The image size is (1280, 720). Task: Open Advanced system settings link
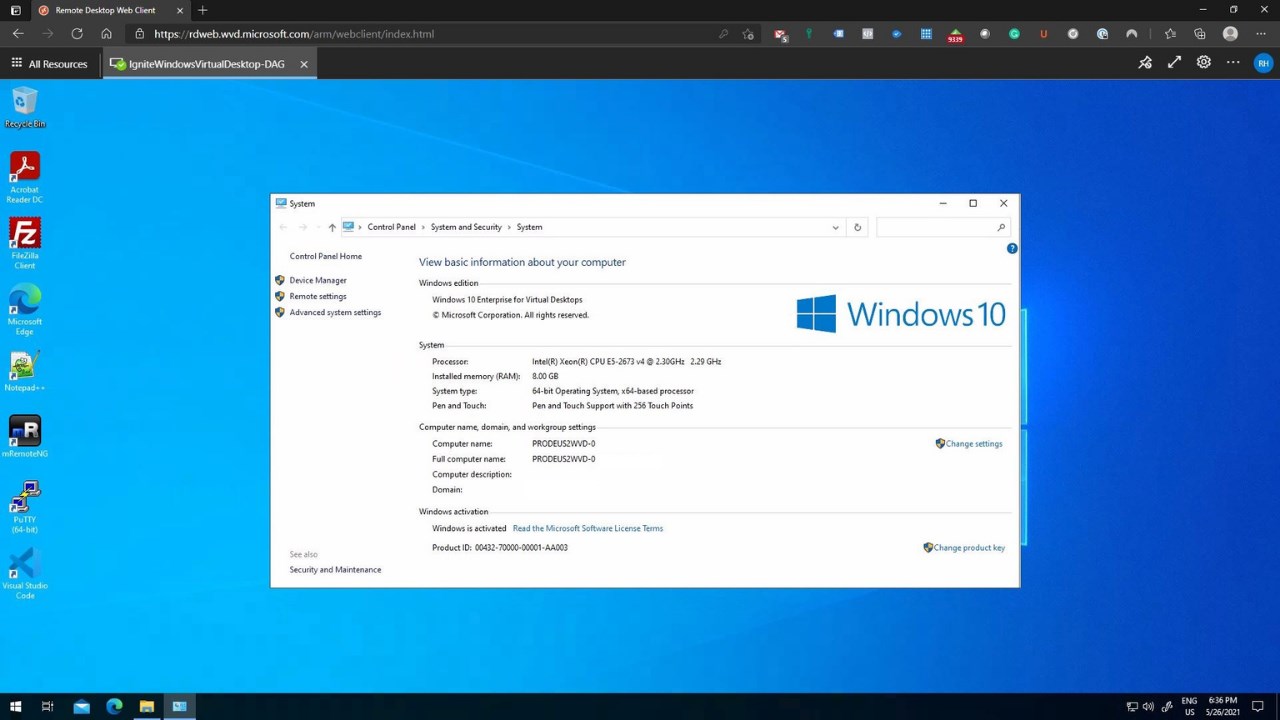click(335, 313)
